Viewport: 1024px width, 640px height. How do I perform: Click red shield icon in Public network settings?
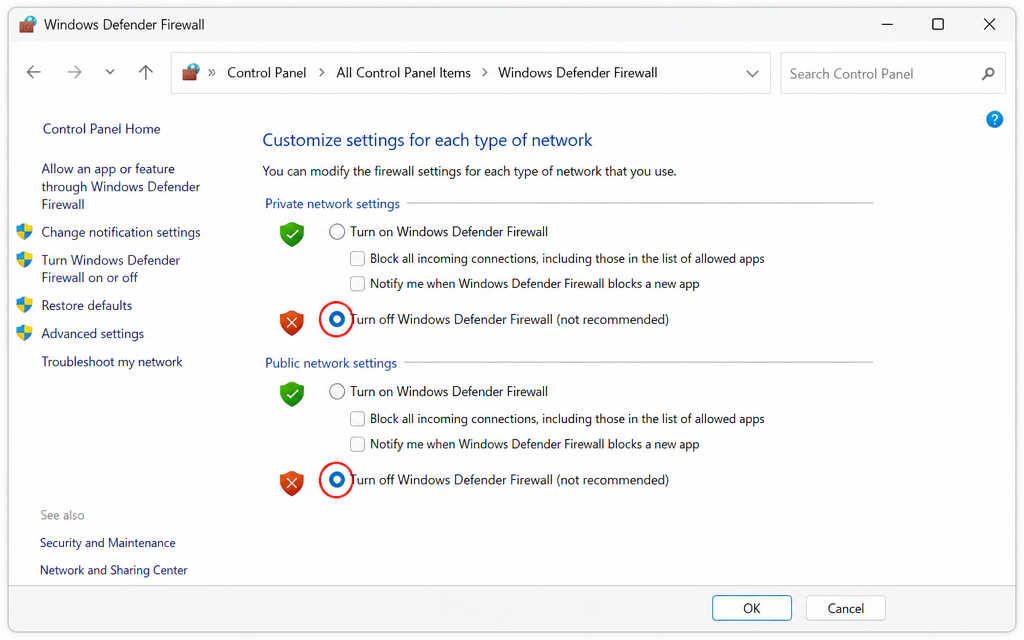[x=292, y=483]
